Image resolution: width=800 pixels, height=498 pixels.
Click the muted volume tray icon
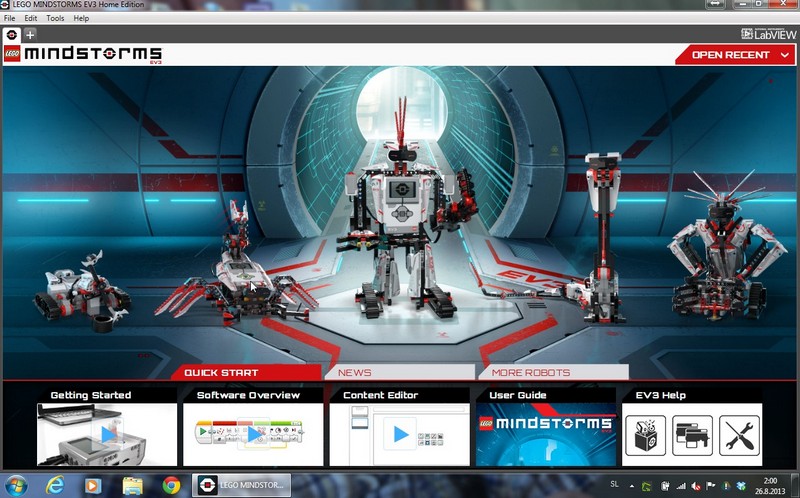tap(696, 486)
